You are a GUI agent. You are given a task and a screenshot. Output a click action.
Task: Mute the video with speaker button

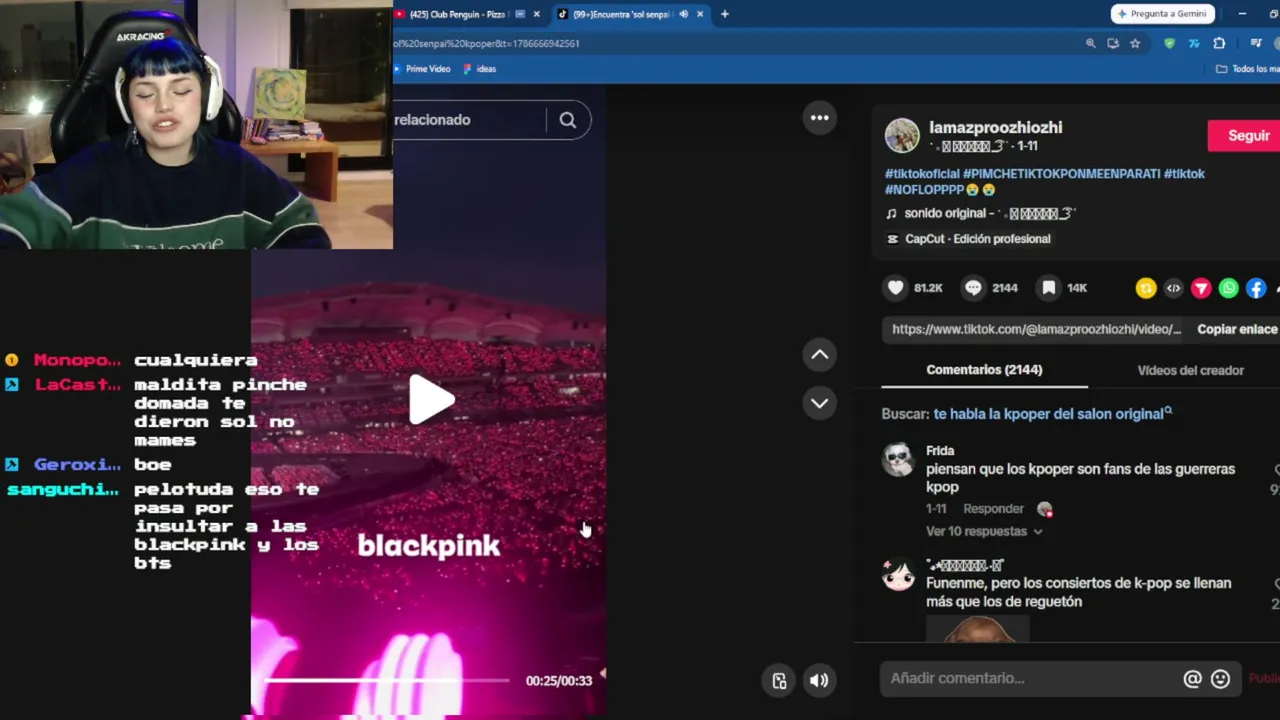[819, 681]
